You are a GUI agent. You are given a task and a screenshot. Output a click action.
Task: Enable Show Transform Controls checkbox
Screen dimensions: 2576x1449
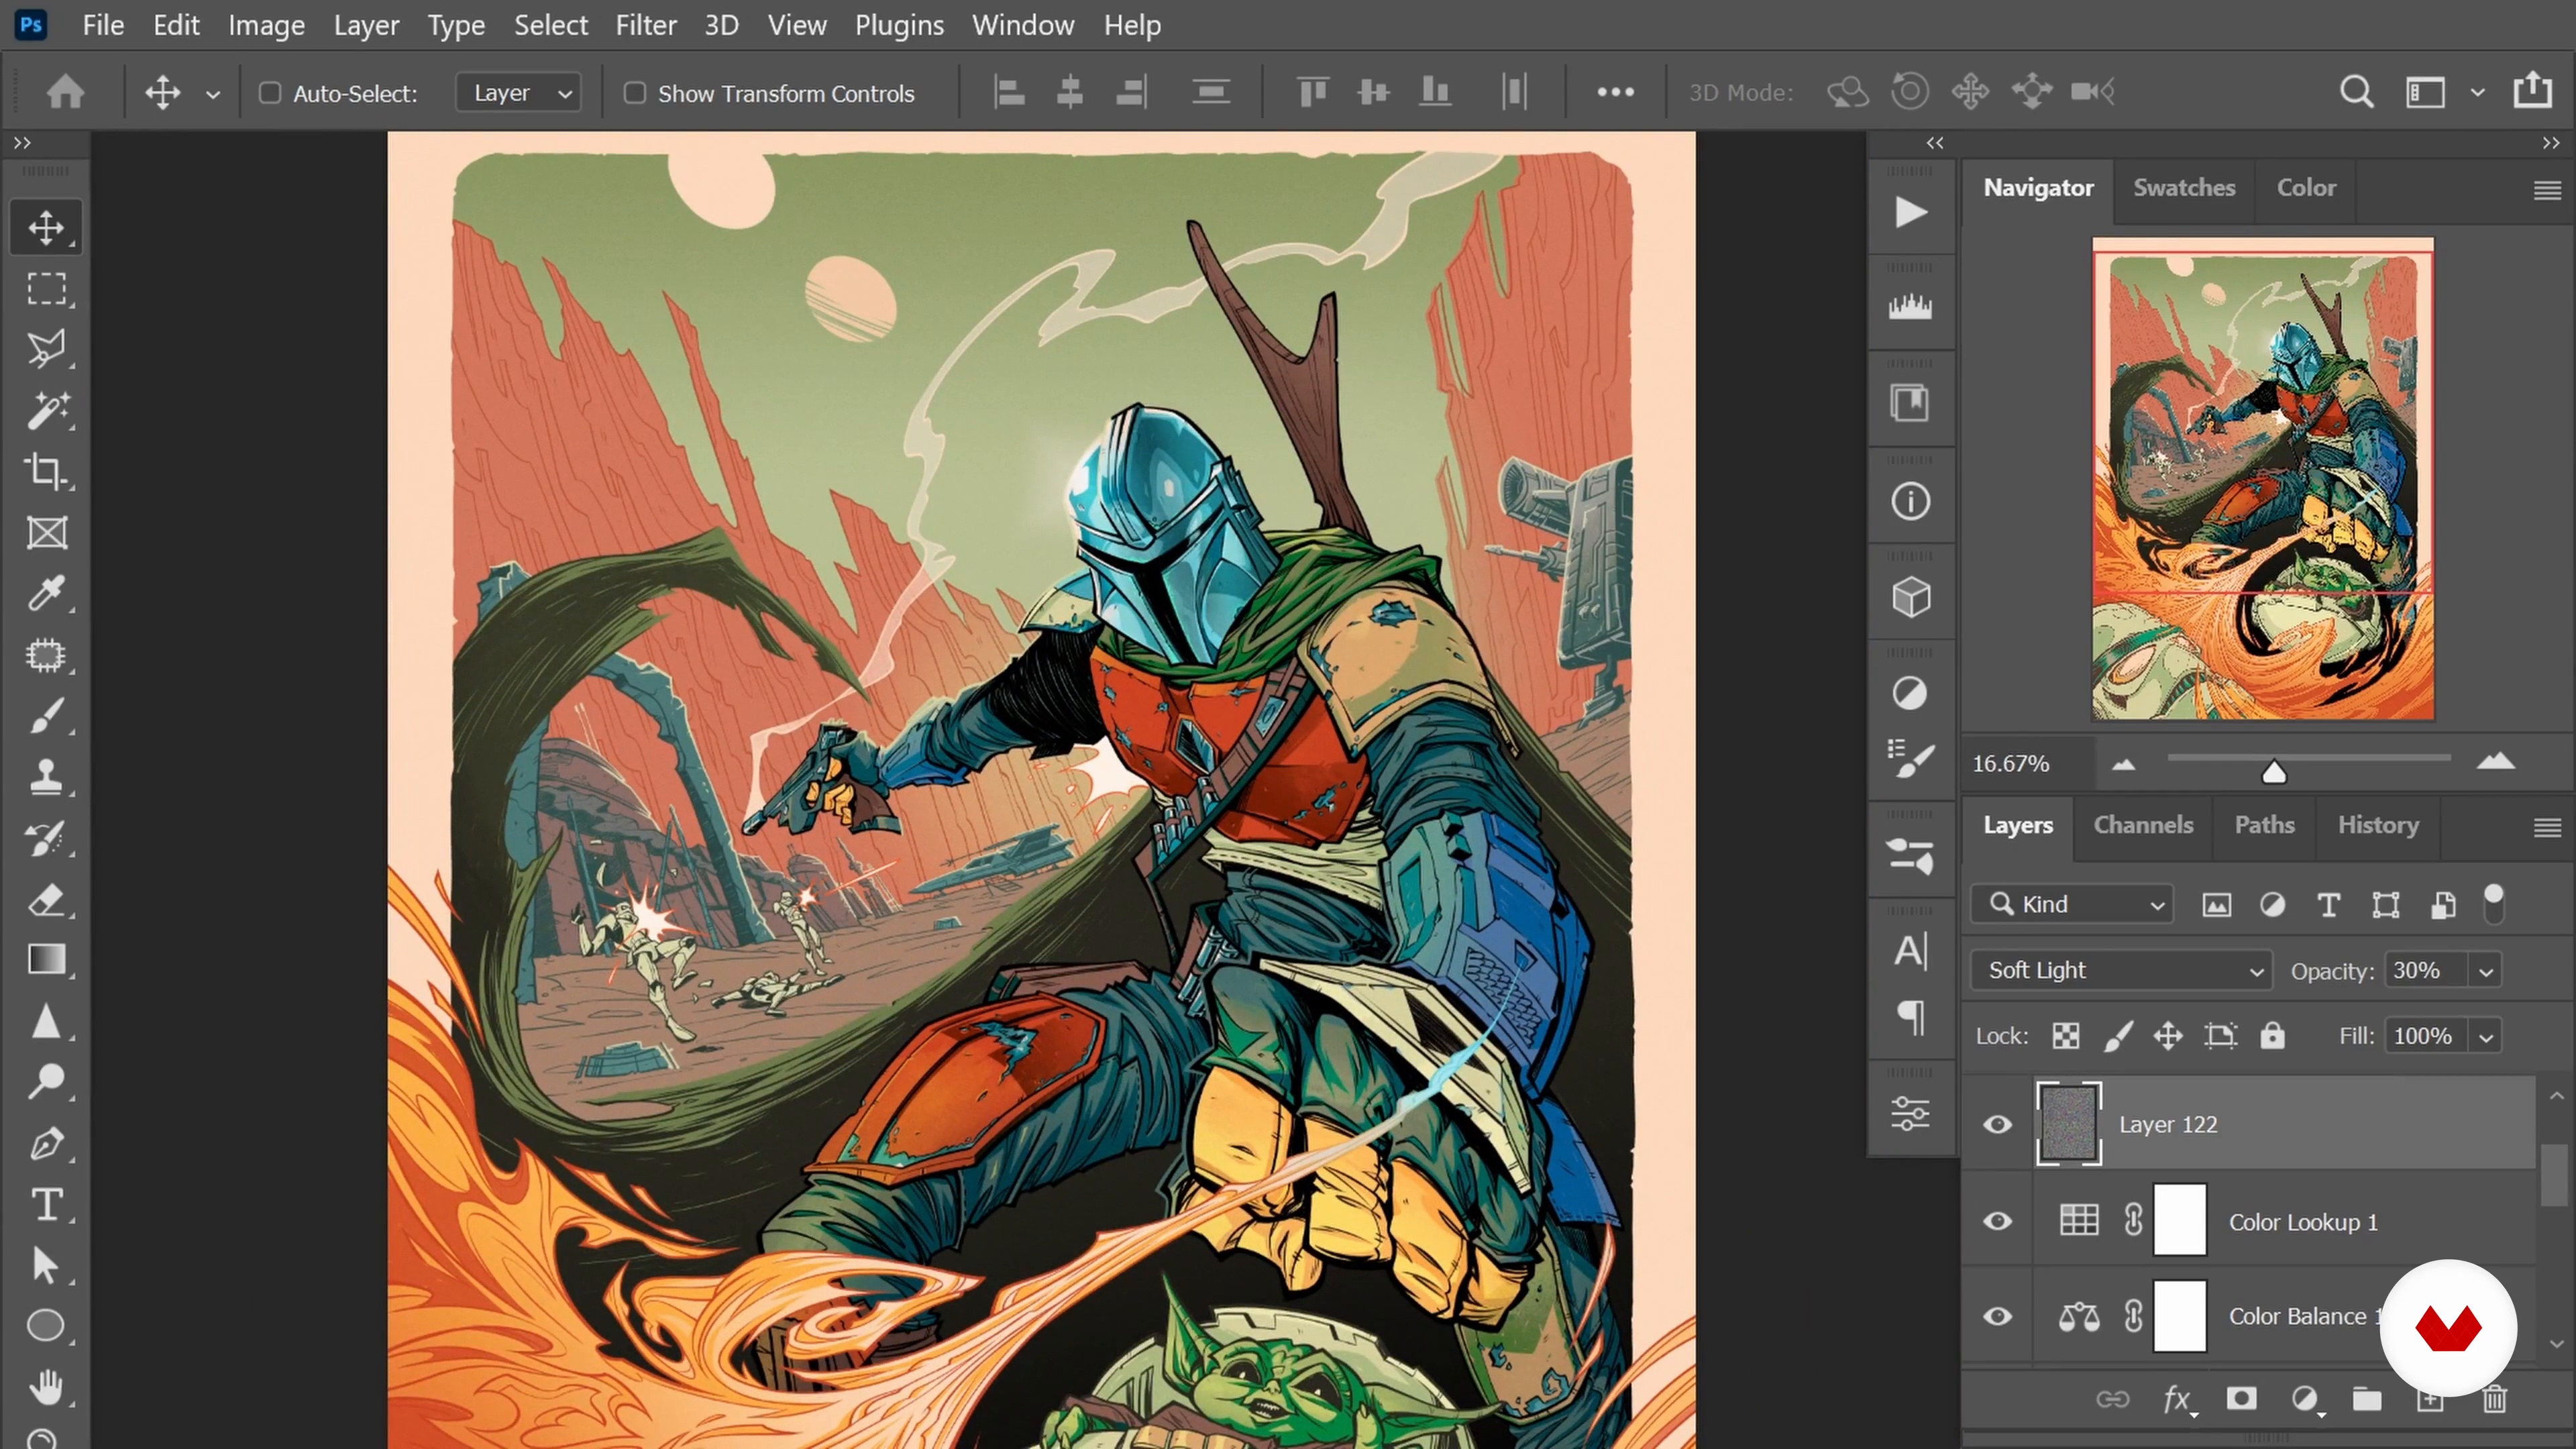pos(635,93)
